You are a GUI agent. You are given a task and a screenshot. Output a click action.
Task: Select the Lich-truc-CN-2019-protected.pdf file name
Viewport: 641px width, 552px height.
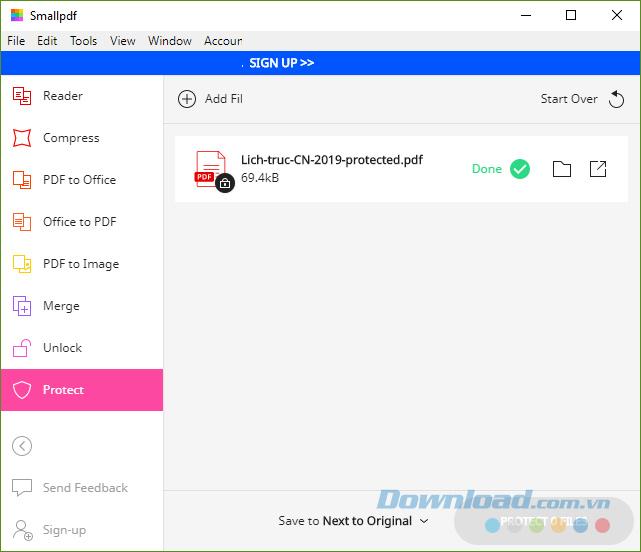point(332,160)
